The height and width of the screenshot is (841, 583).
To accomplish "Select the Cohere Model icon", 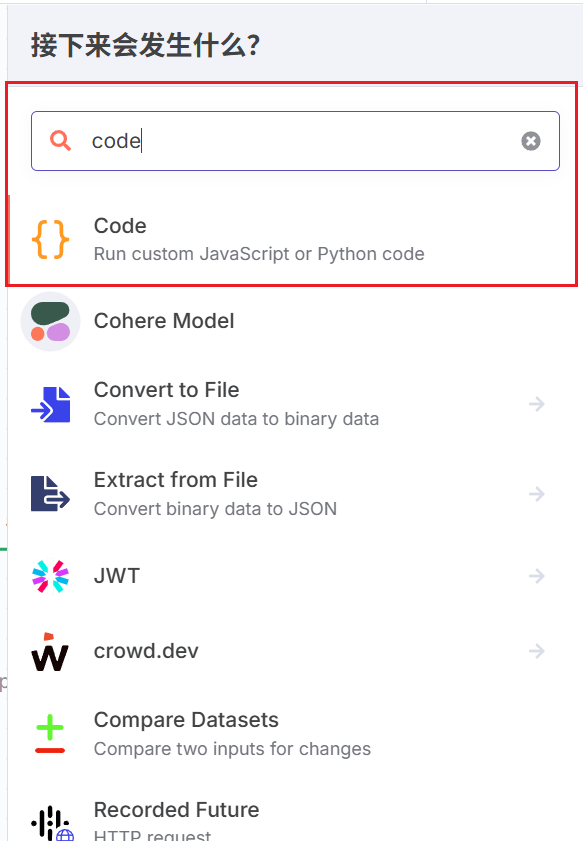I will [50, 322].
